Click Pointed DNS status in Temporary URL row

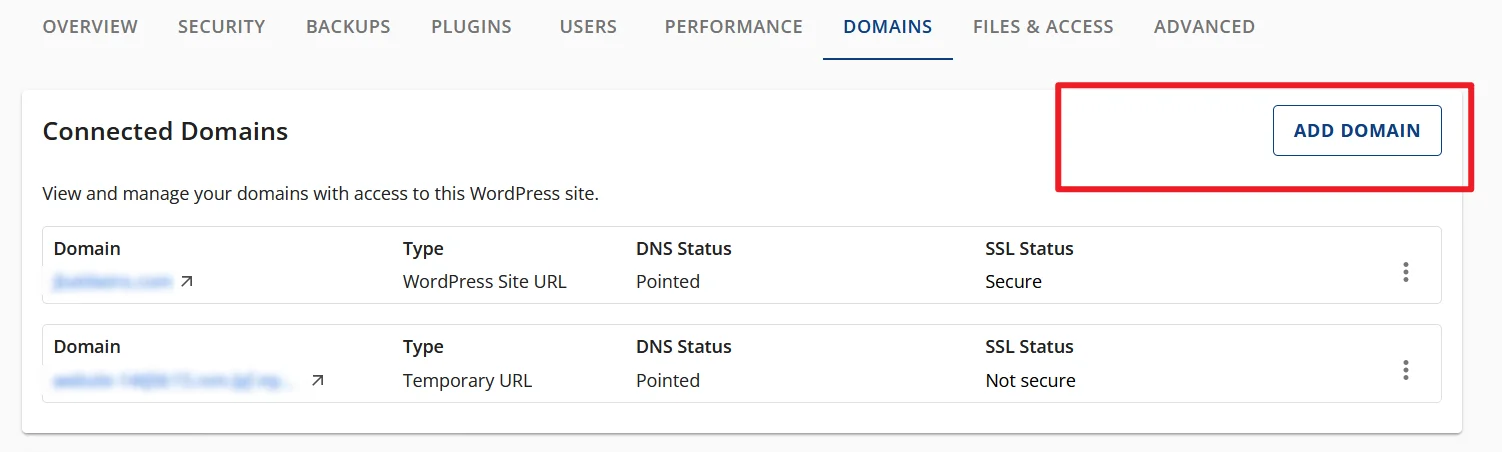(667, 381)
